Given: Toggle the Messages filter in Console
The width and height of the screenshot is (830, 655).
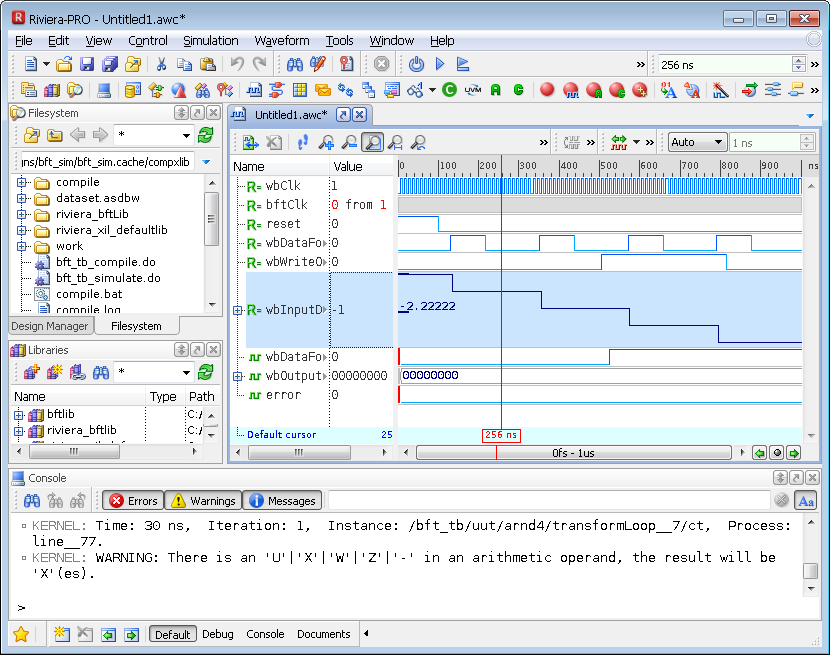Looking at the screenshot, I should point(282,500).
